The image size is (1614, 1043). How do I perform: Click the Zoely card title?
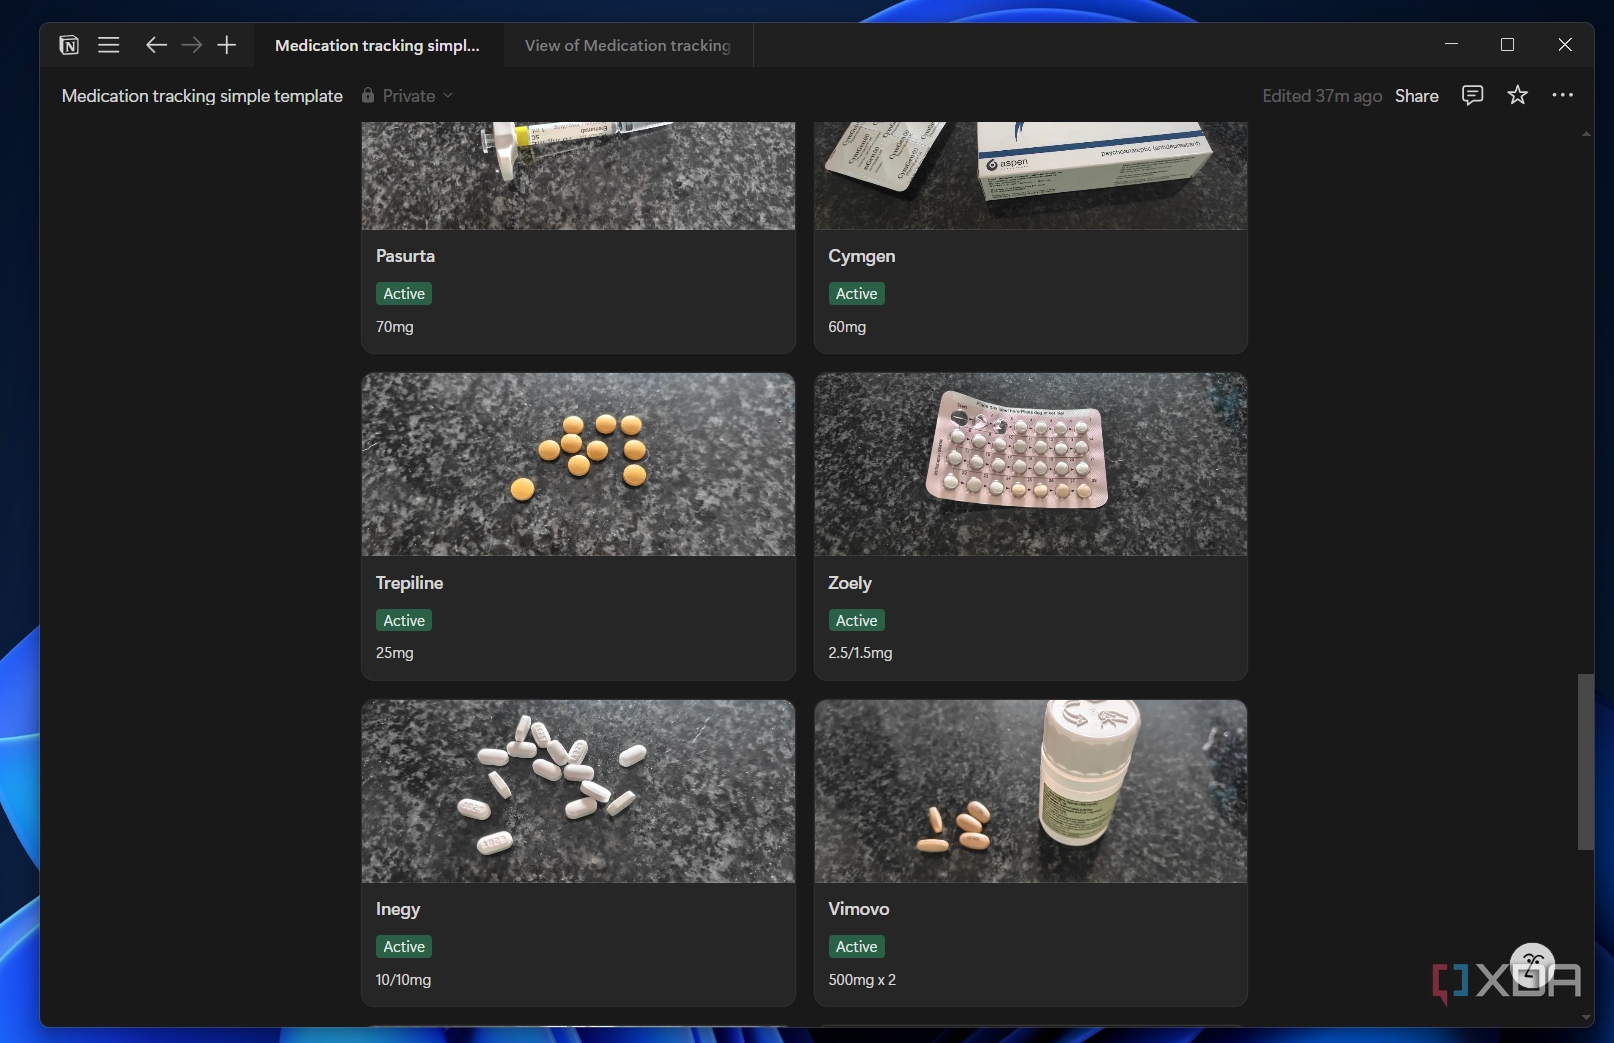pyautogui.click(x=850, y=583)
